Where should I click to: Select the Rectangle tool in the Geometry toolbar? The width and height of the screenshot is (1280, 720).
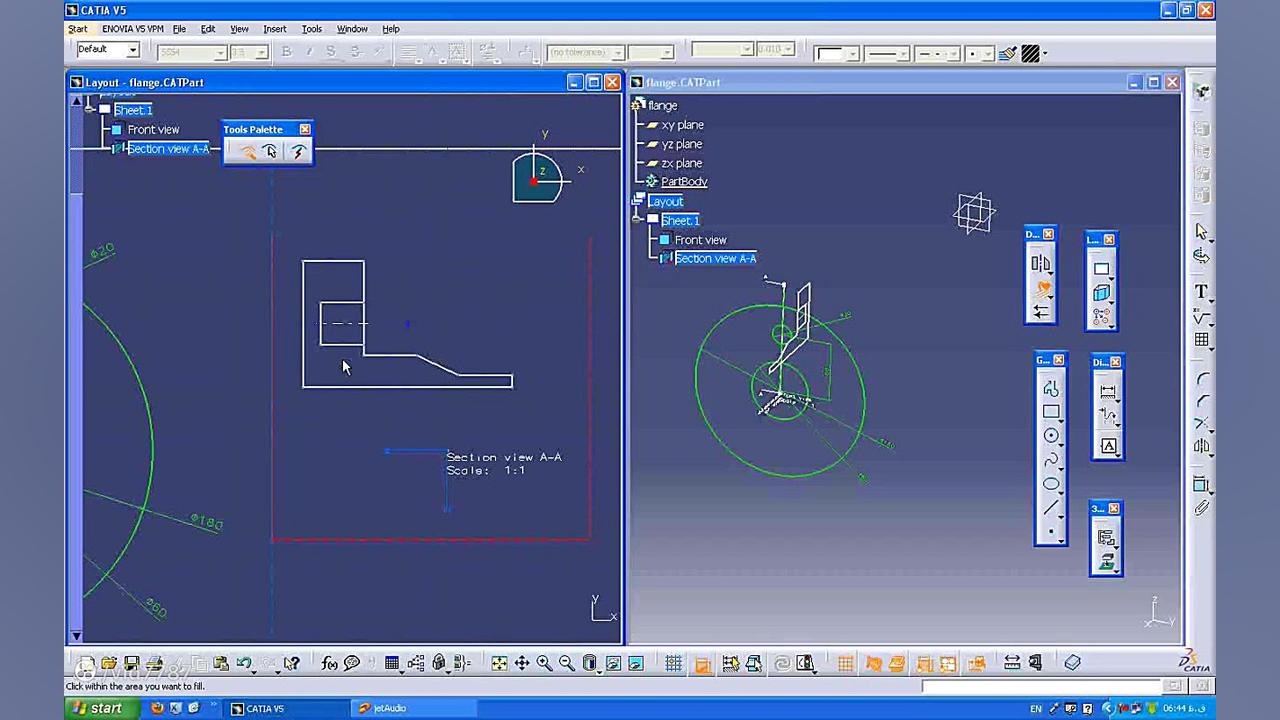pyautogui.click(x=1051, y=411)
